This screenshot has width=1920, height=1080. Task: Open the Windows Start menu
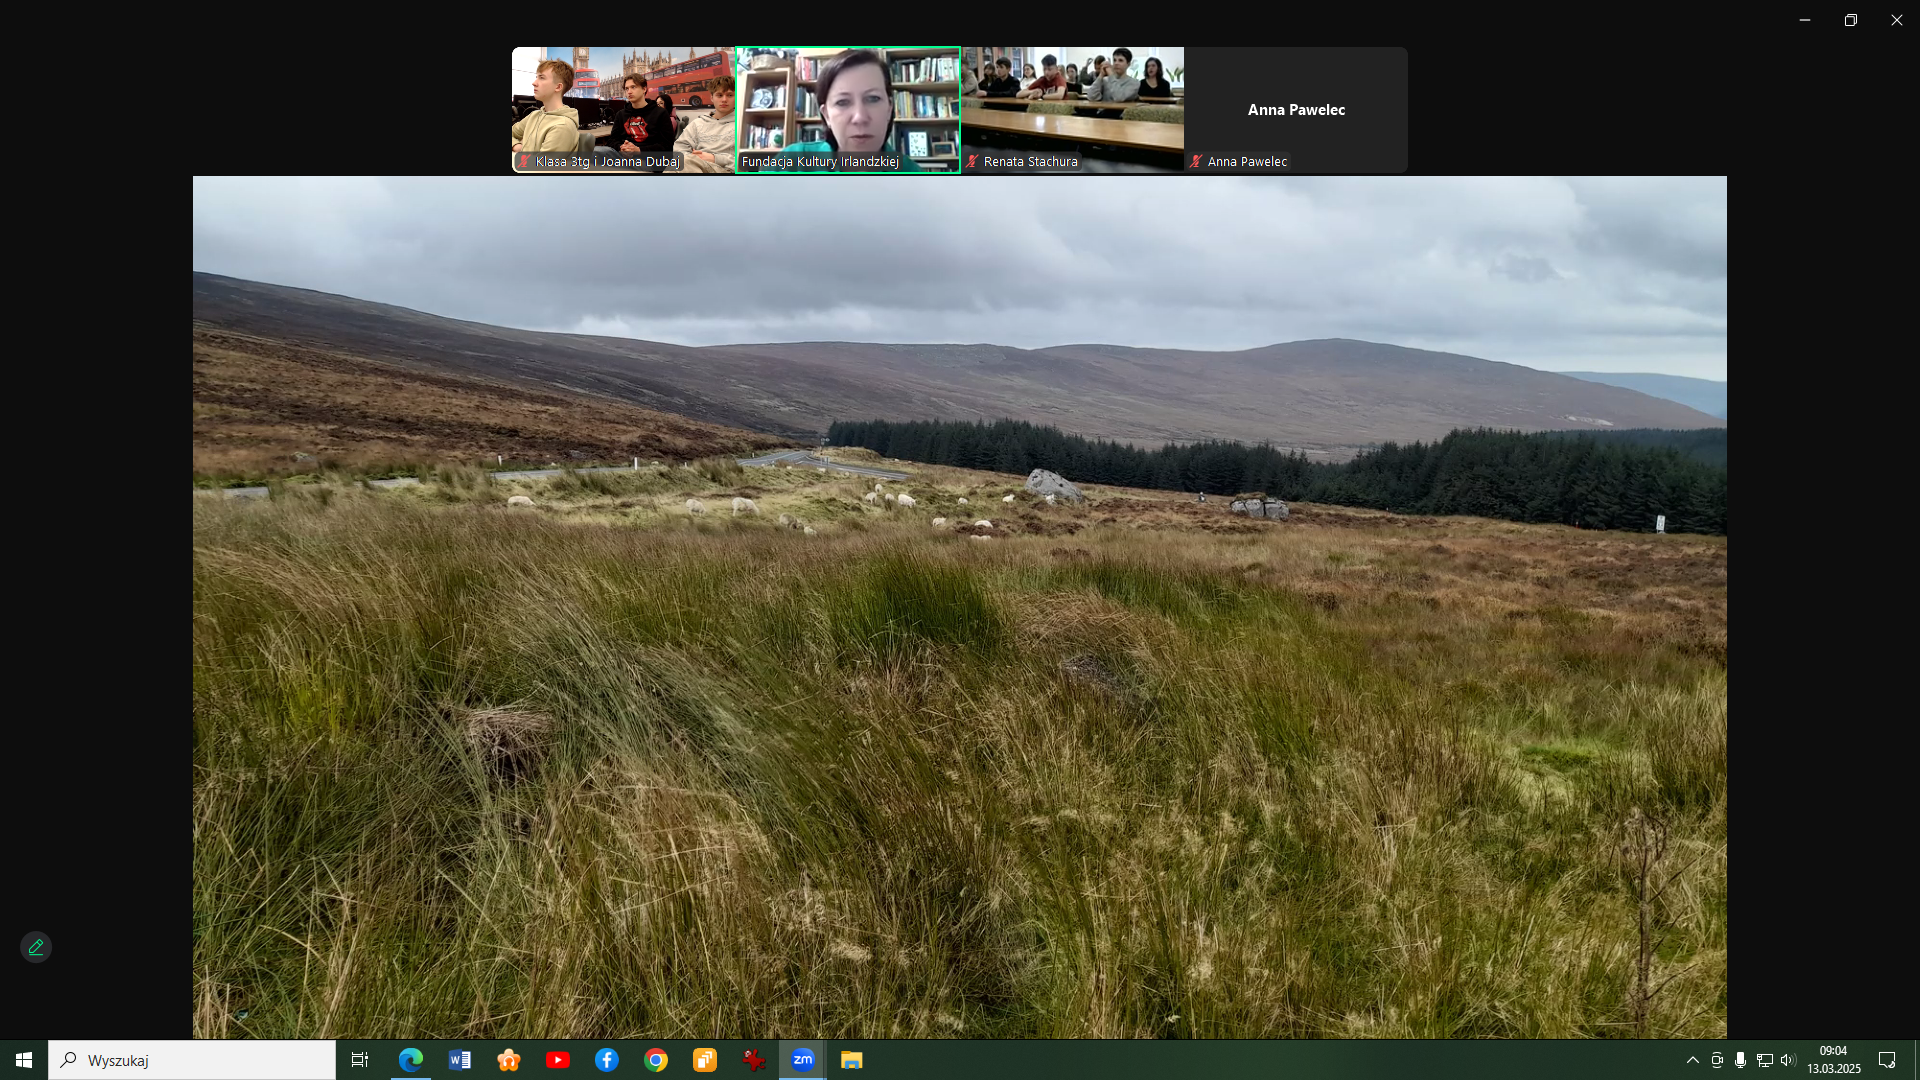(x=24, y=1060)
